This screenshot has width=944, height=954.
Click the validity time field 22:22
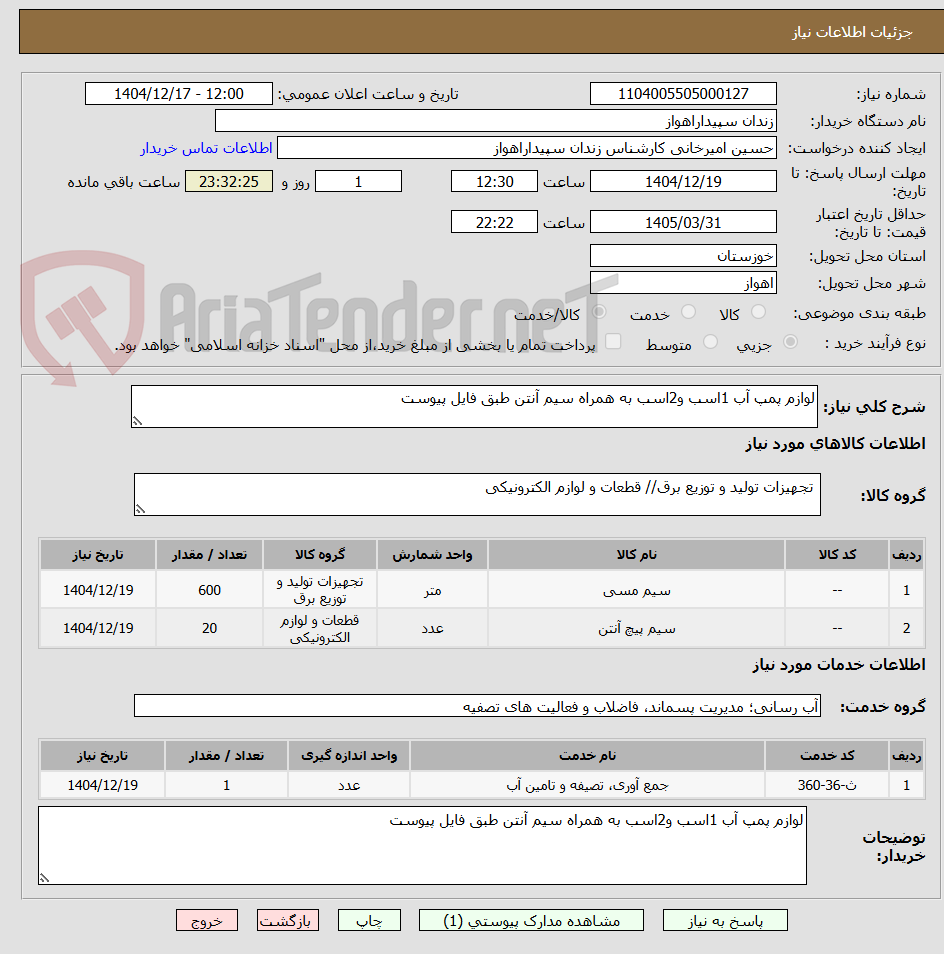[x=495, y=222]
